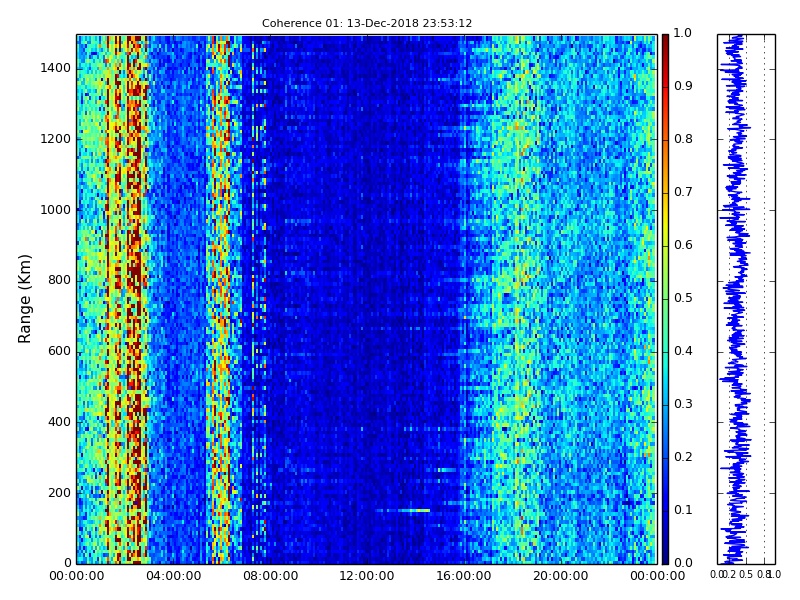Click the y-axis tick label '600'
This screenshot has width=800, height=600.
tap(60, 352)
